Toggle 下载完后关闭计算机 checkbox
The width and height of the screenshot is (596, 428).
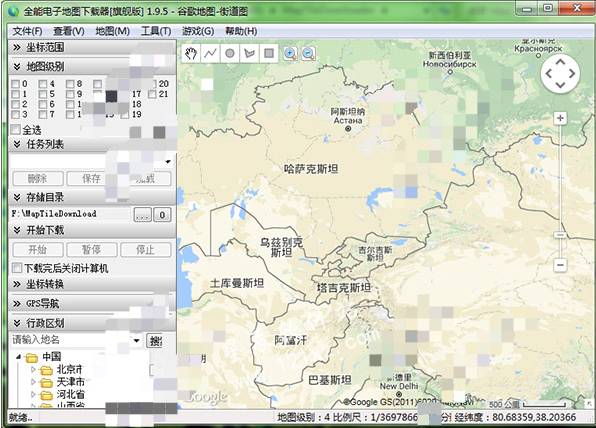[x=17, y=268]
